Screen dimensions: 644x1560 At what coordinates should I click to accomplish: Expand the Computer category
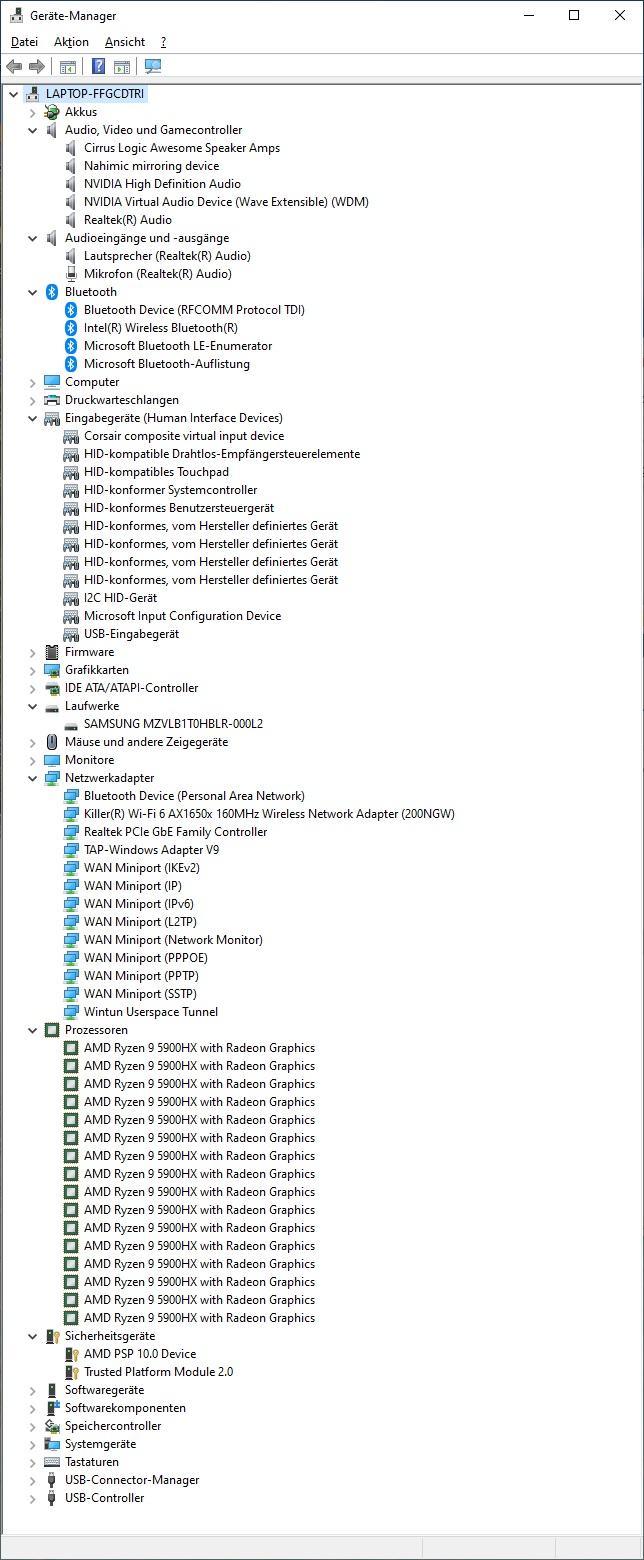tap(32, 382)
